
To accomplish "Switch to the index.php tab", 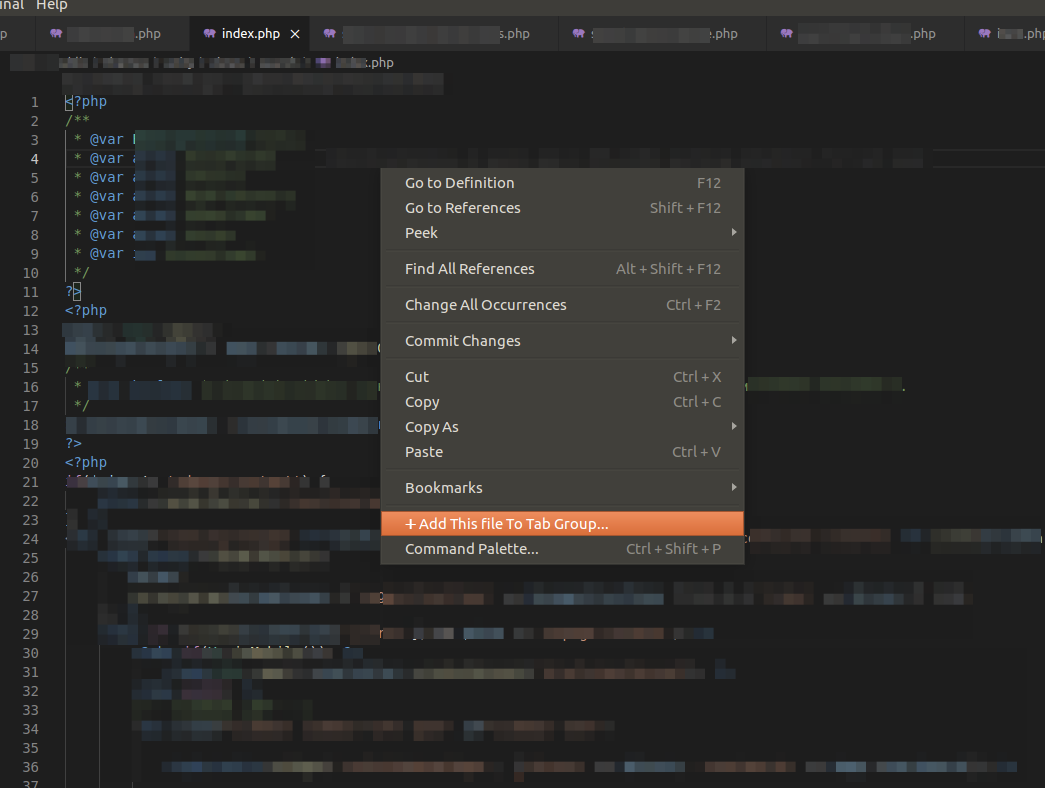I will 251,33.
